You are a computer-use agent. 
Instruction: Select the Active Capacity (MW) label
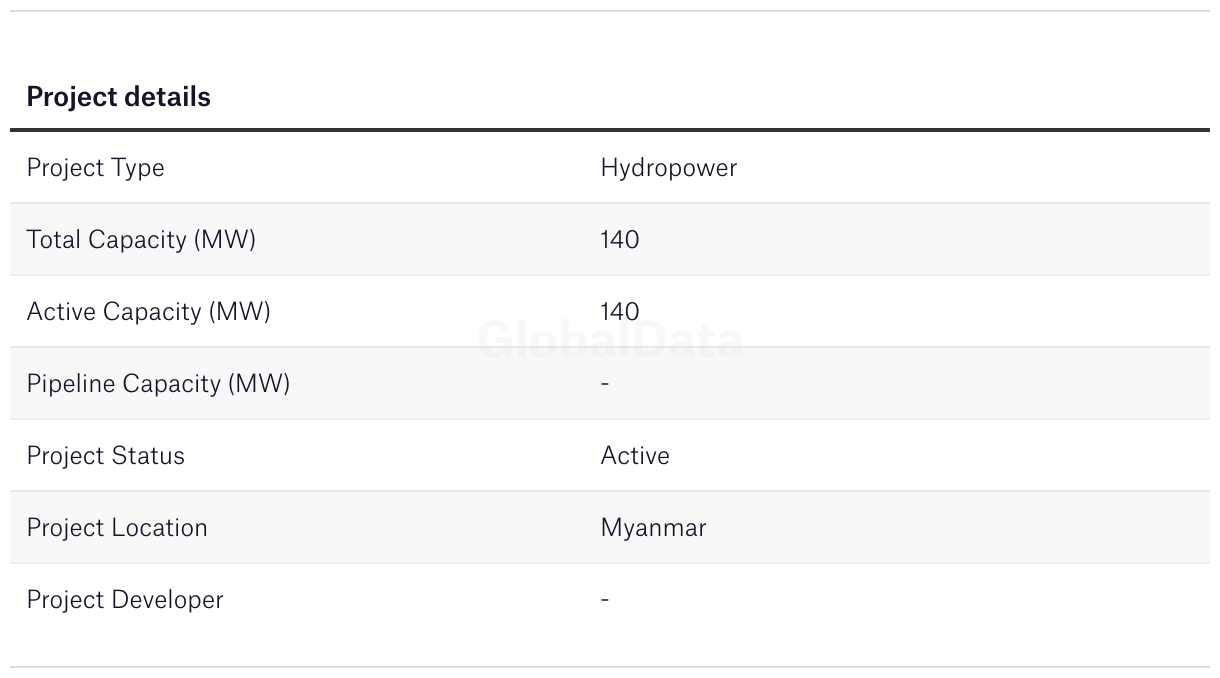(x=148, y=311)
